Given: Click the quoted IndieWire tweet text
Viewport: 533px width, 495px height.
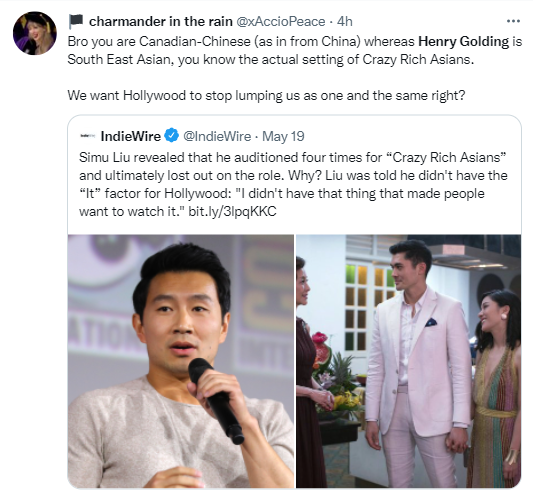Looking at the screenshot, I should (293, 184).
